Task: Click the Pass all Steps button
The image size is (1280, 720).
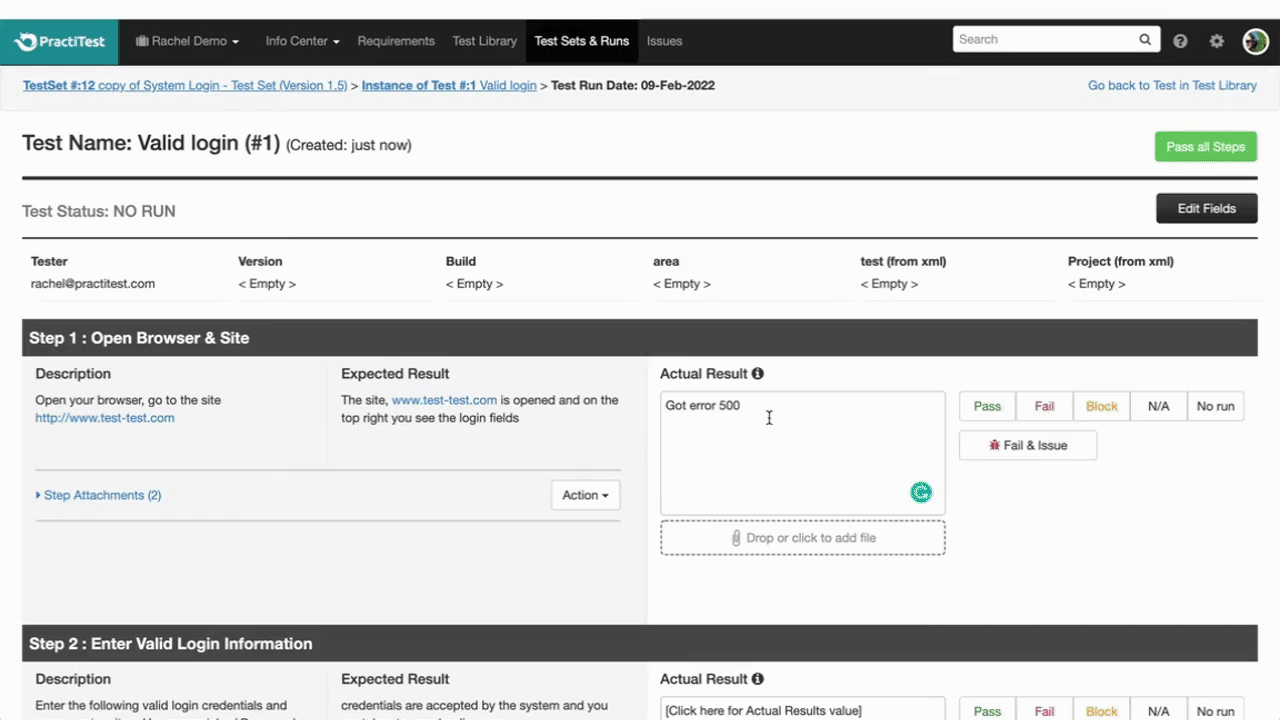Action: [1205, 147]
